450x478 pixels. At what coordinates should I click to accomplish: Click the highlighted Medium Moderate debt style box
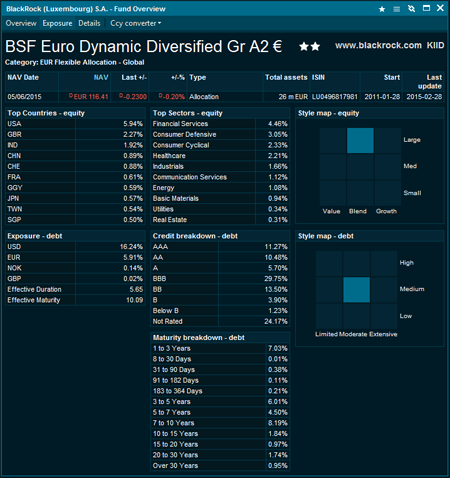[356, 290]
